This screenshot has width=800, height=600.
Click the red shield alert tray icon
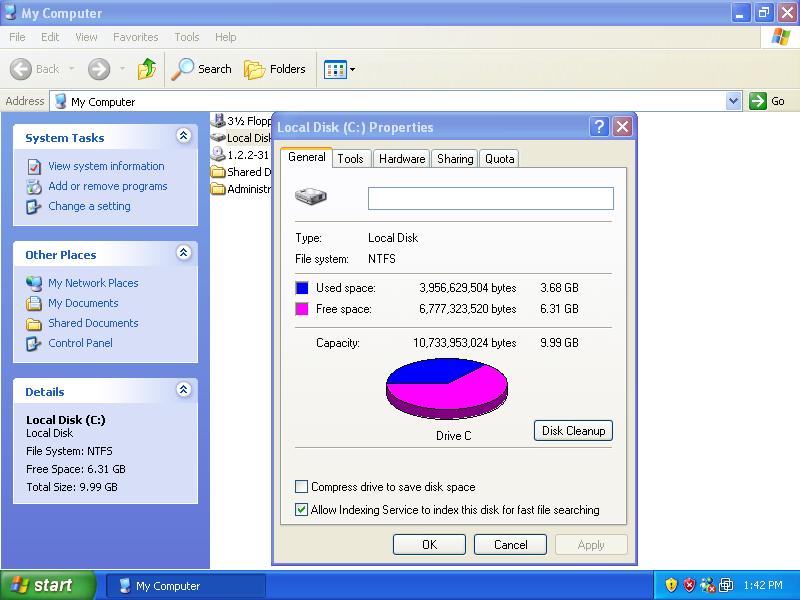click(689, 585)
